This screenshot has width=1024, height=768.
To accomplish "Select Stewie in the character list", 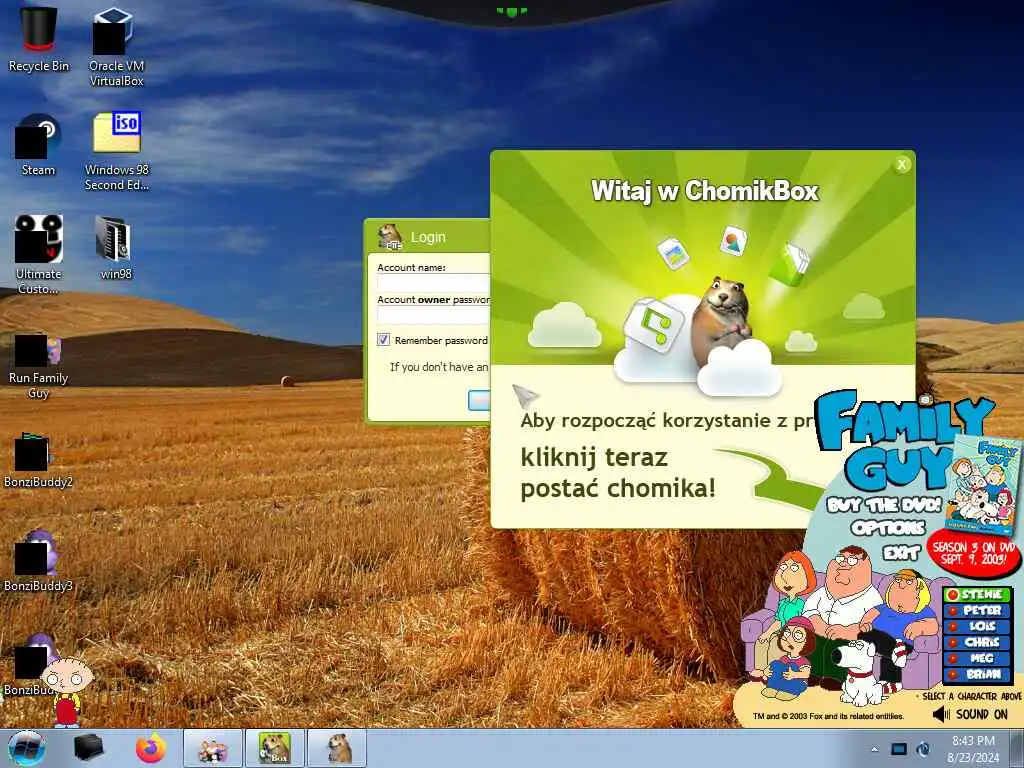I will coord(978,594).
